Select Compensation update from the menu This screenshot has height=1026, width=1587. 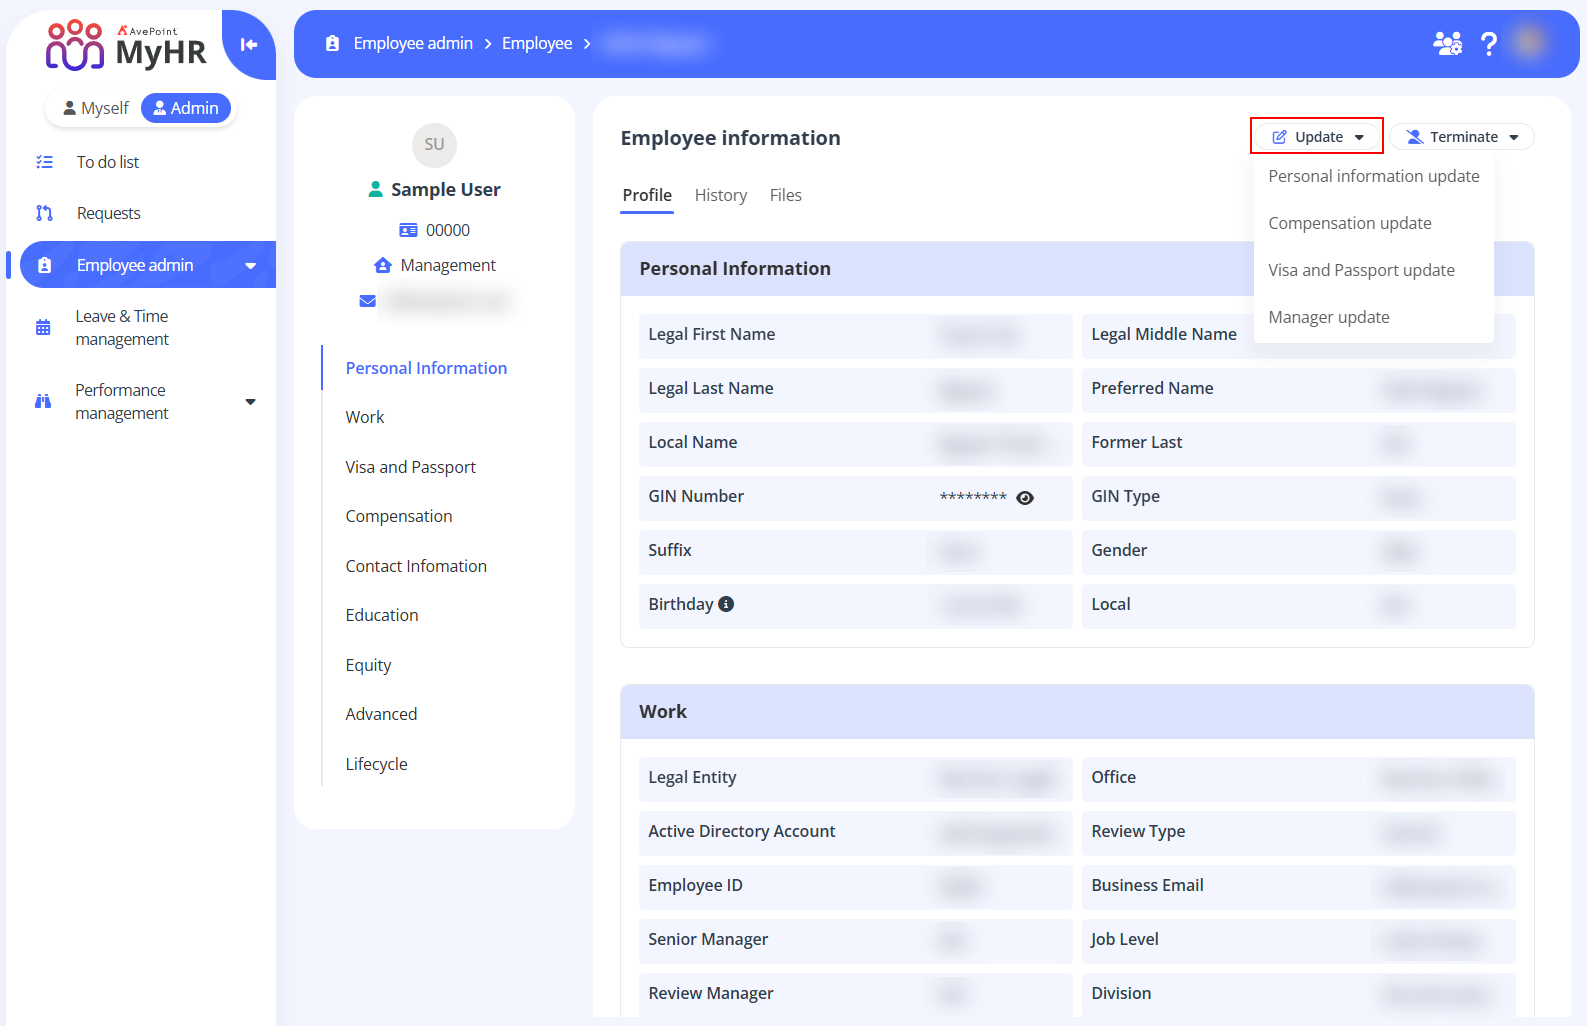tap(1349, 223)
